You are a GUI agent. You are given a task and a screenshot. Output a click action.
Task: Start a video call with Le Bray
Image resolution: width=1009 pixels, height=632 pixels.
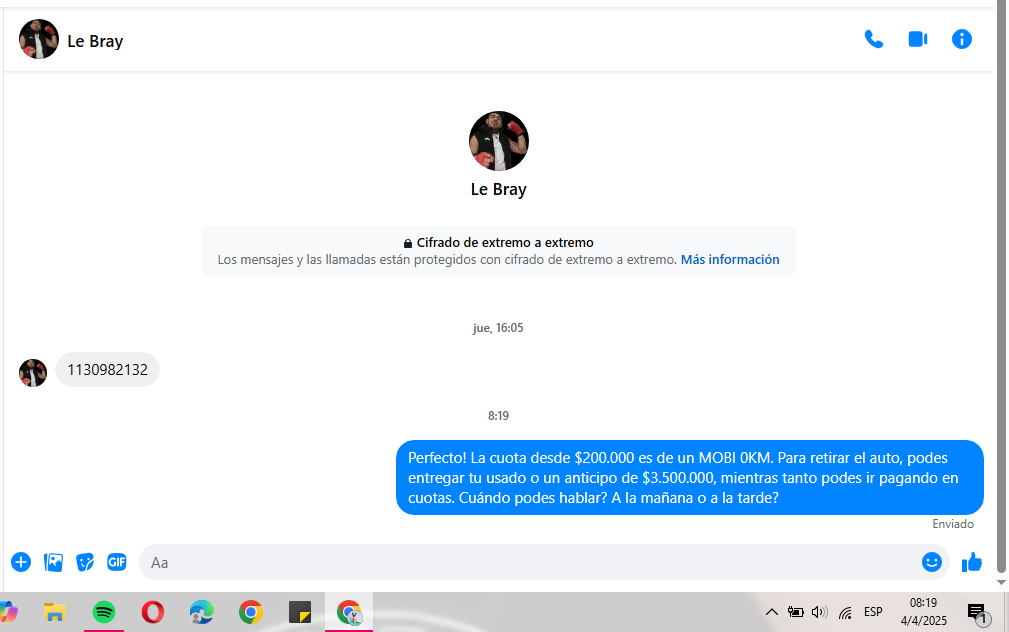click(917, 39)
